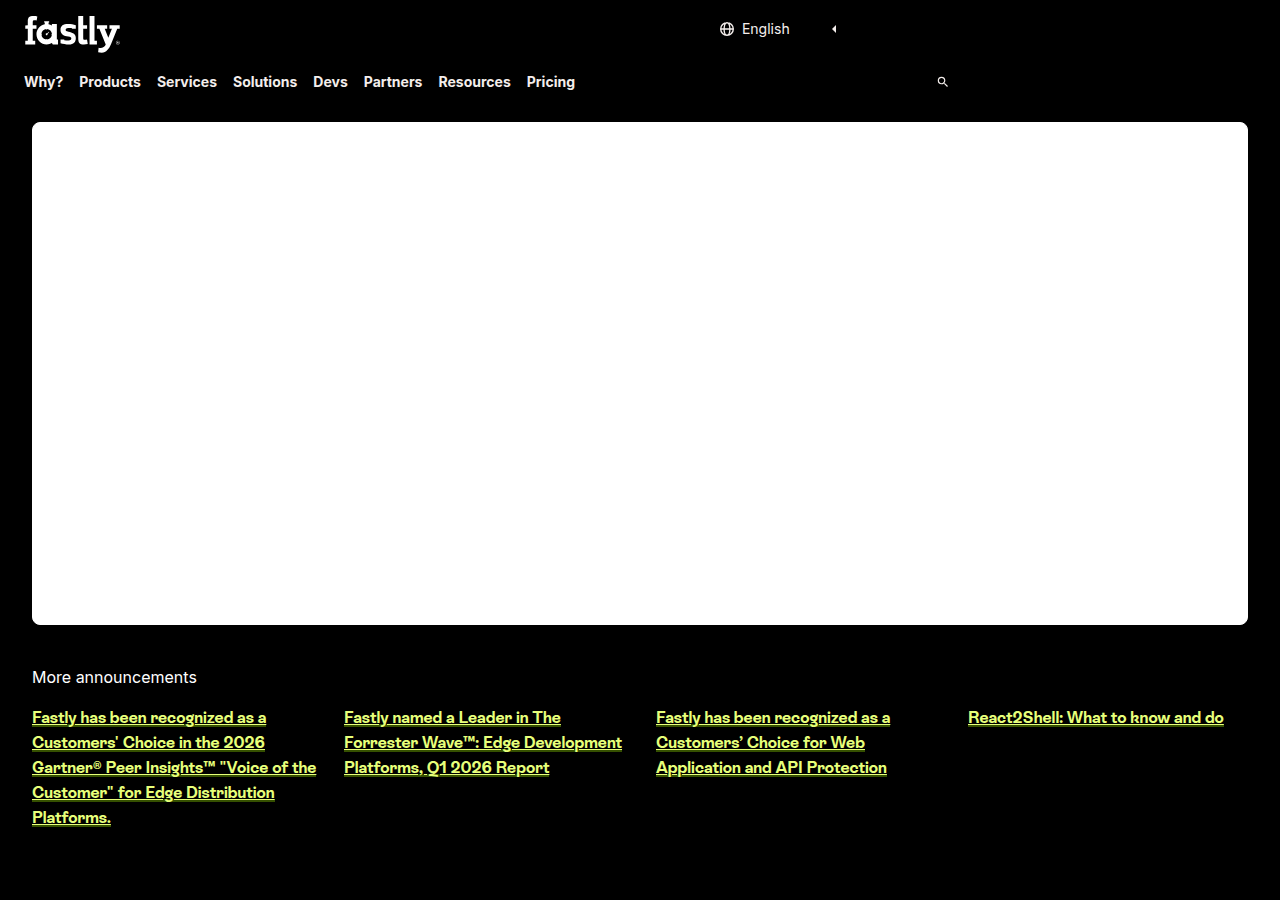The height and width of the screenshot is (900, 1280).
Task: Open the Why? menu
Action: [x=44, y=82]
